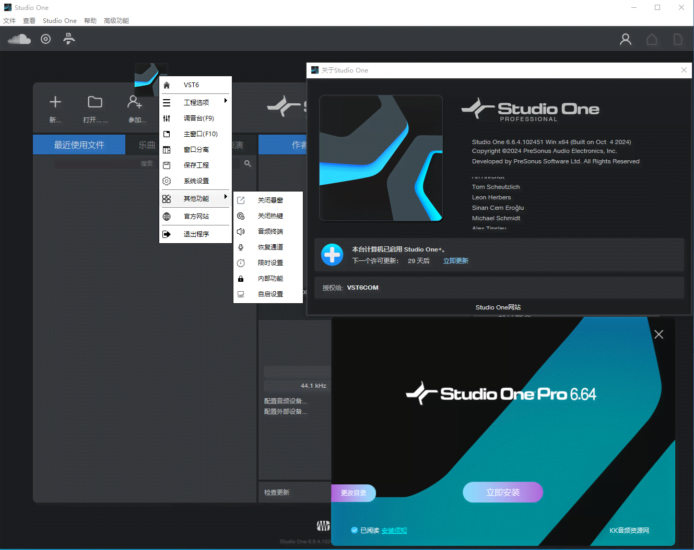Click the magnifier icon in recent files search
The image size is (694, 550).
[x=248, y=164]
